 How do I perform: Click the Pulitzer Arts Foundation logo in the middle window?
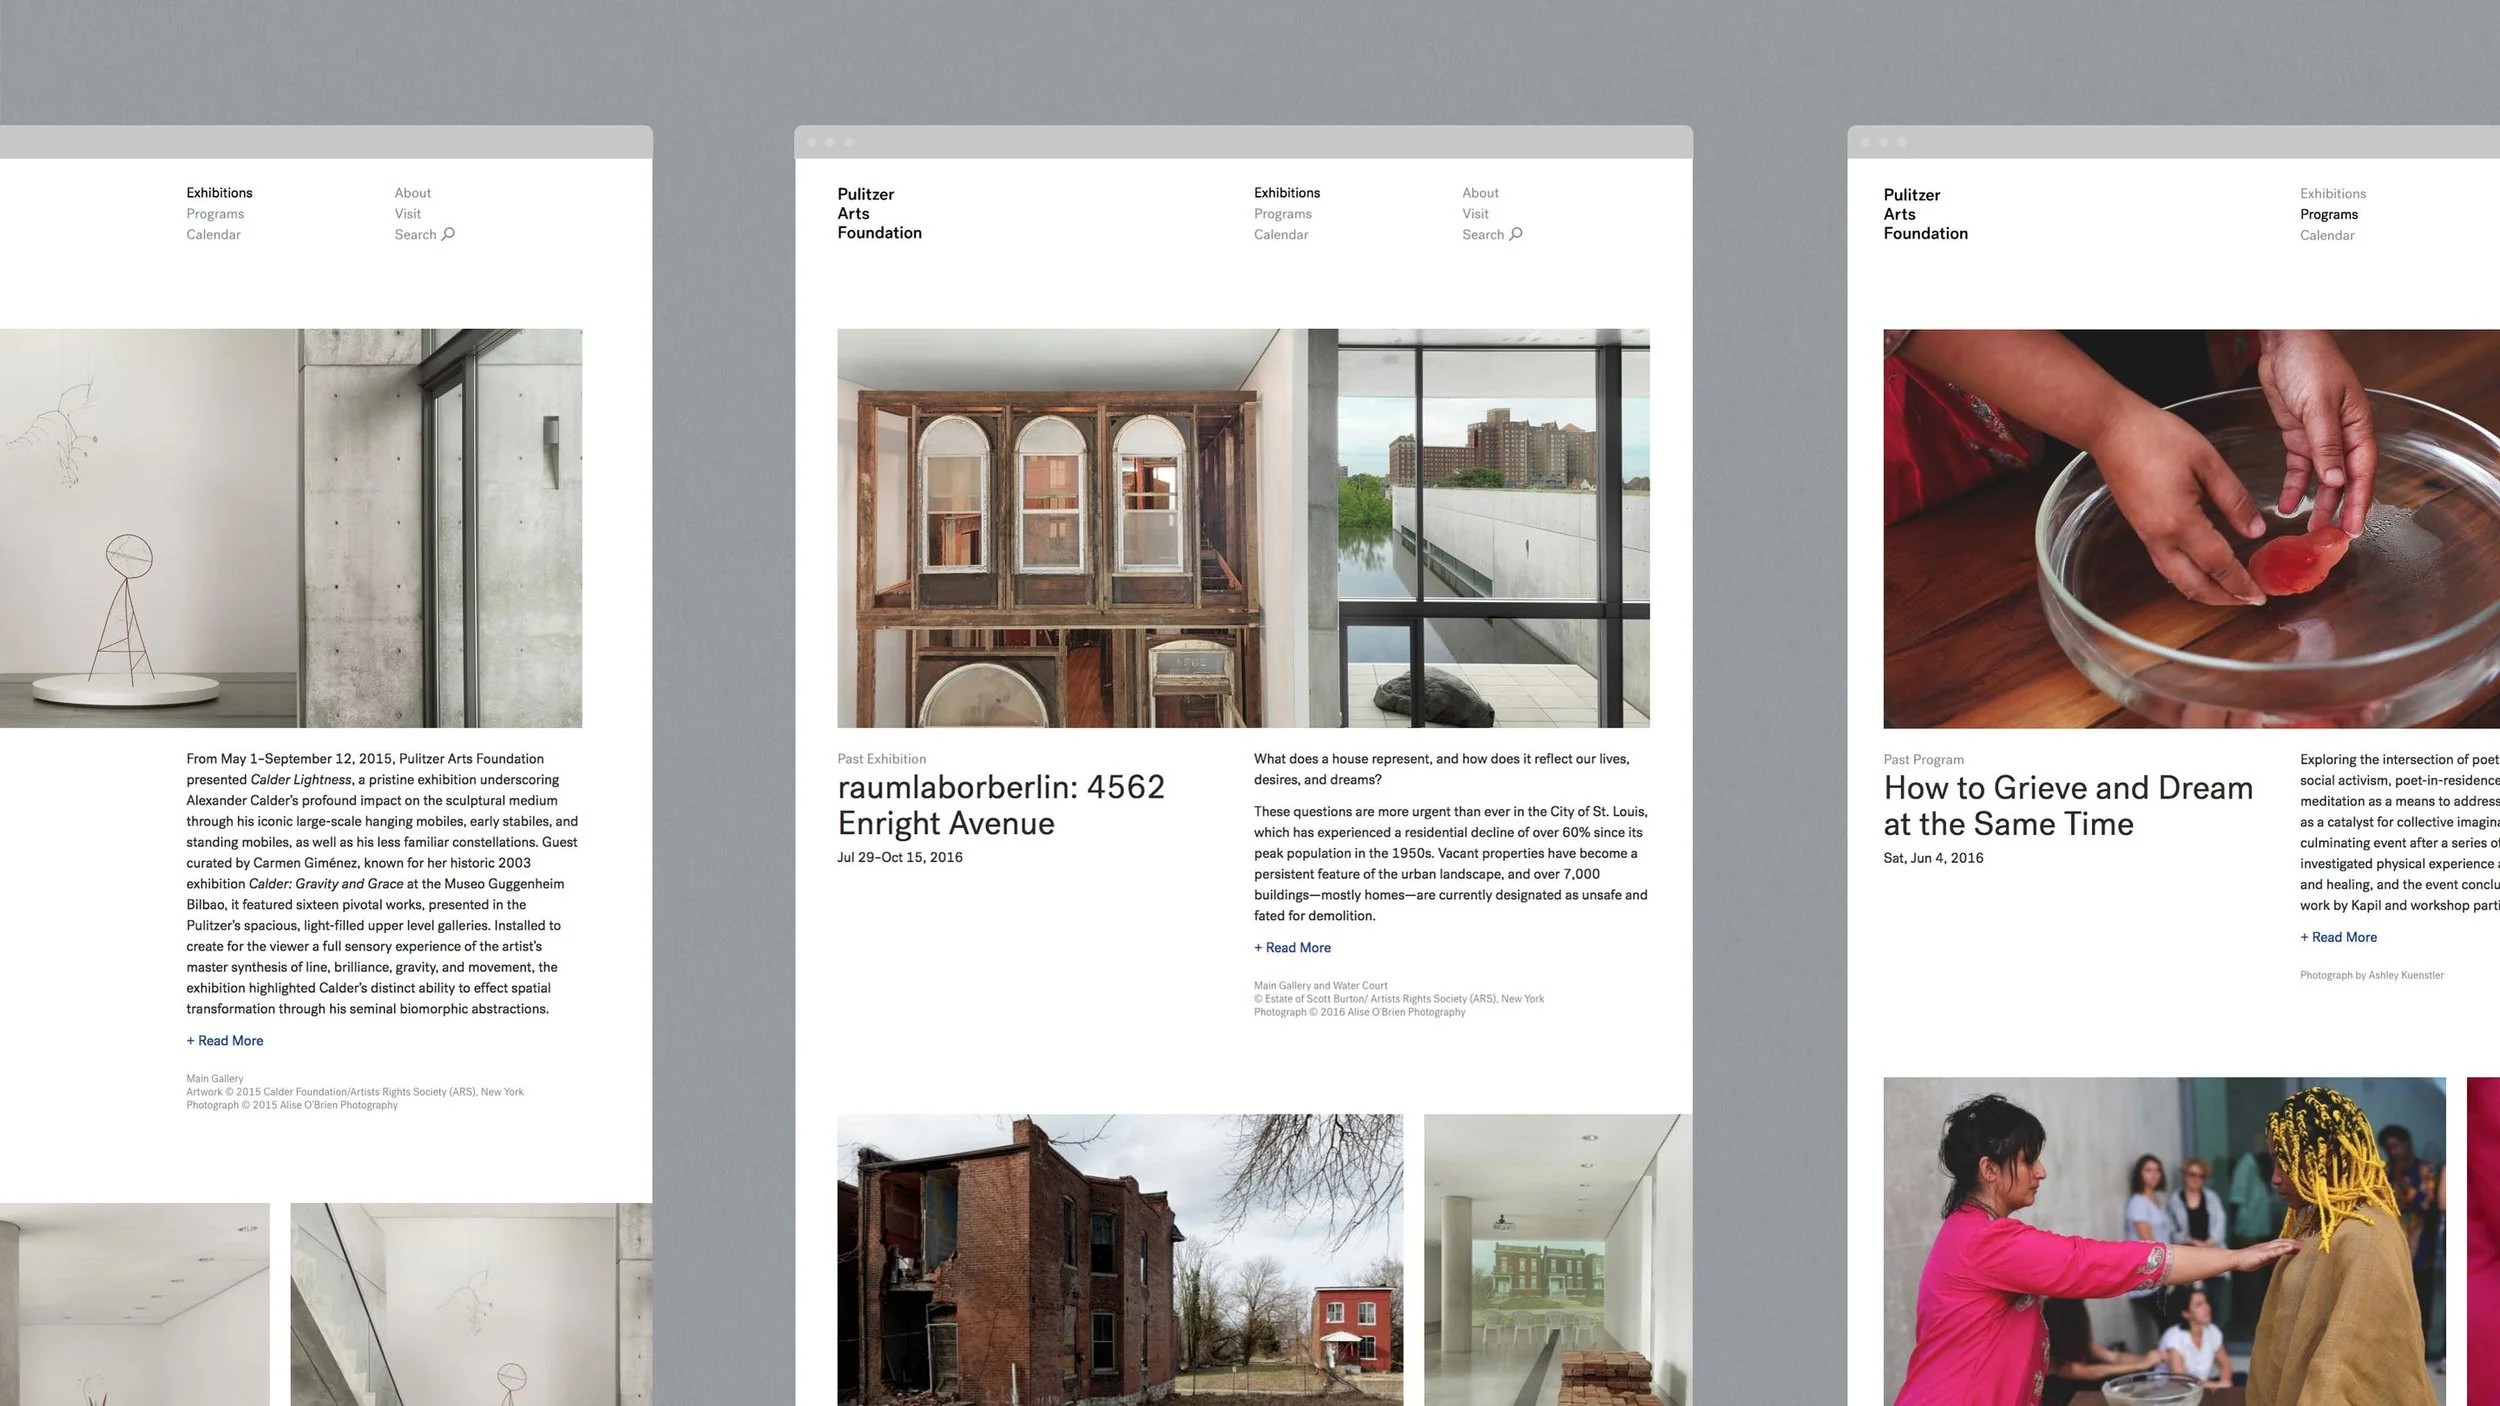click(879, 213)
